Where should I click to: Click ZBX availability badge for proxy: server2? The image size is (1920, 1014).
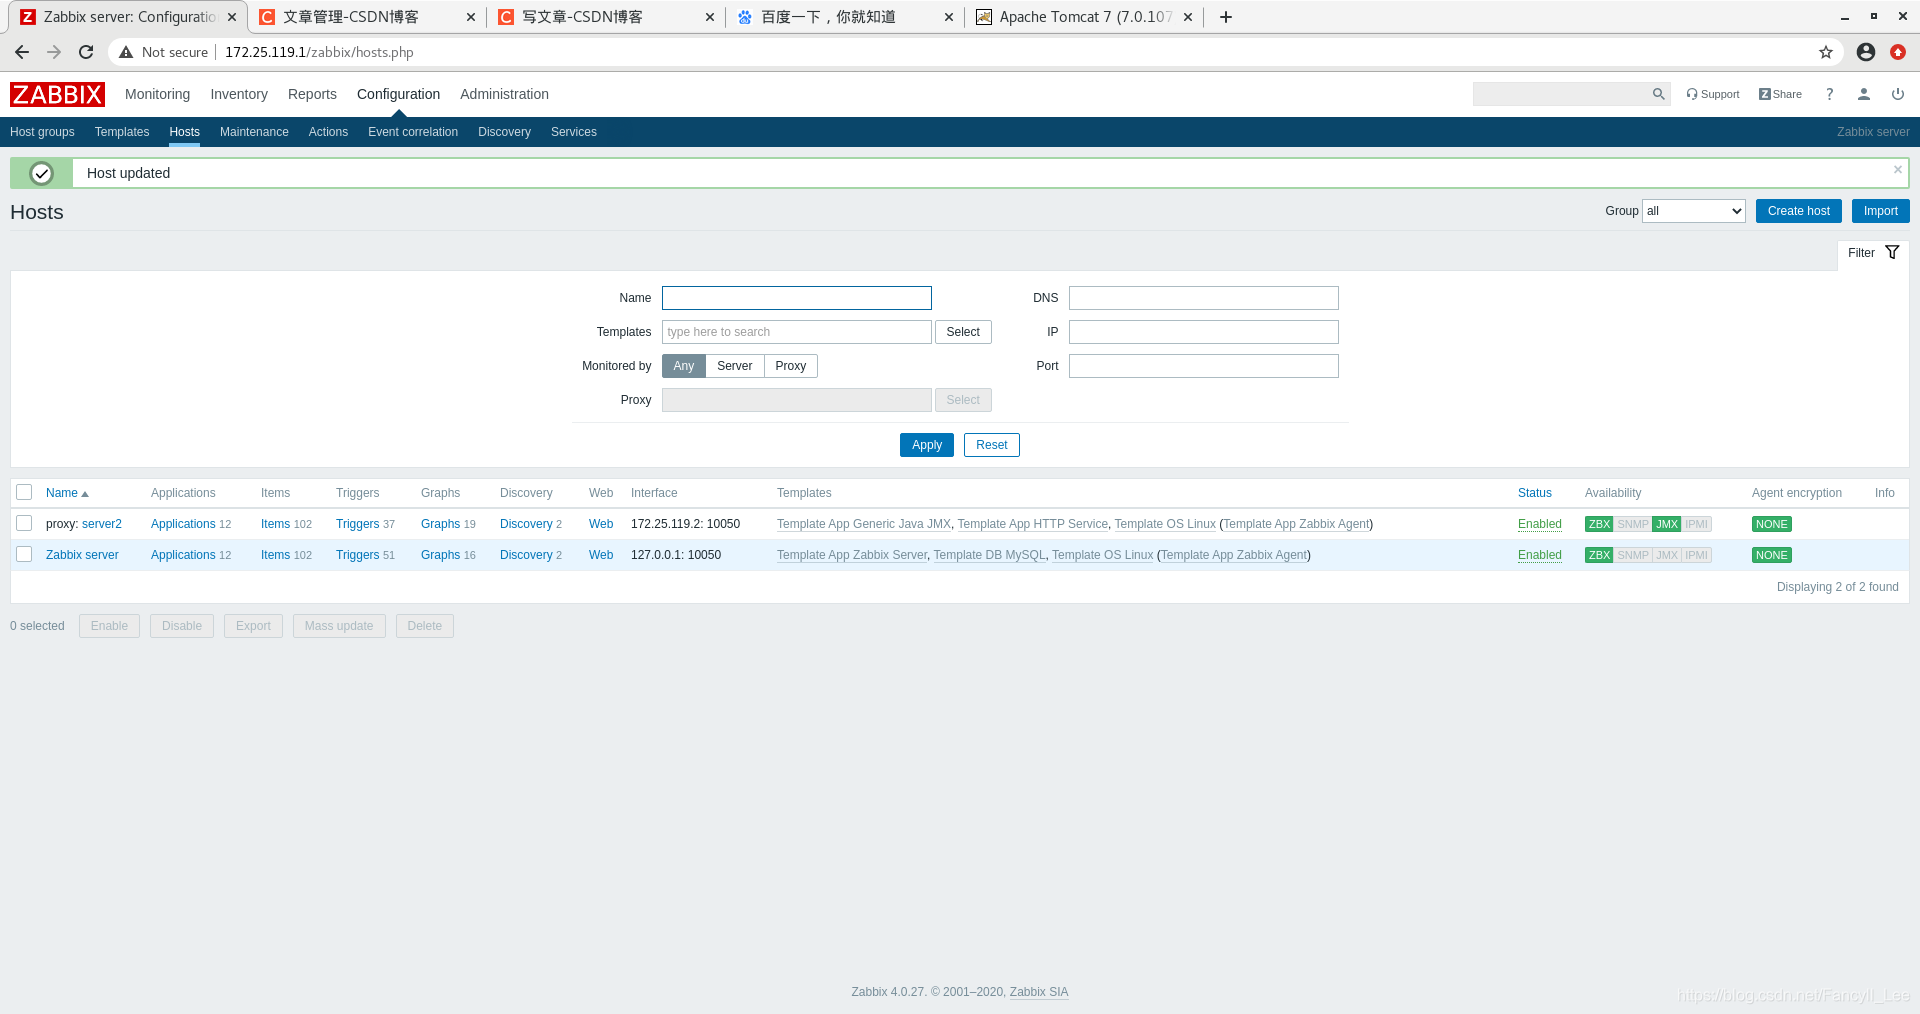click(1599, 524)
